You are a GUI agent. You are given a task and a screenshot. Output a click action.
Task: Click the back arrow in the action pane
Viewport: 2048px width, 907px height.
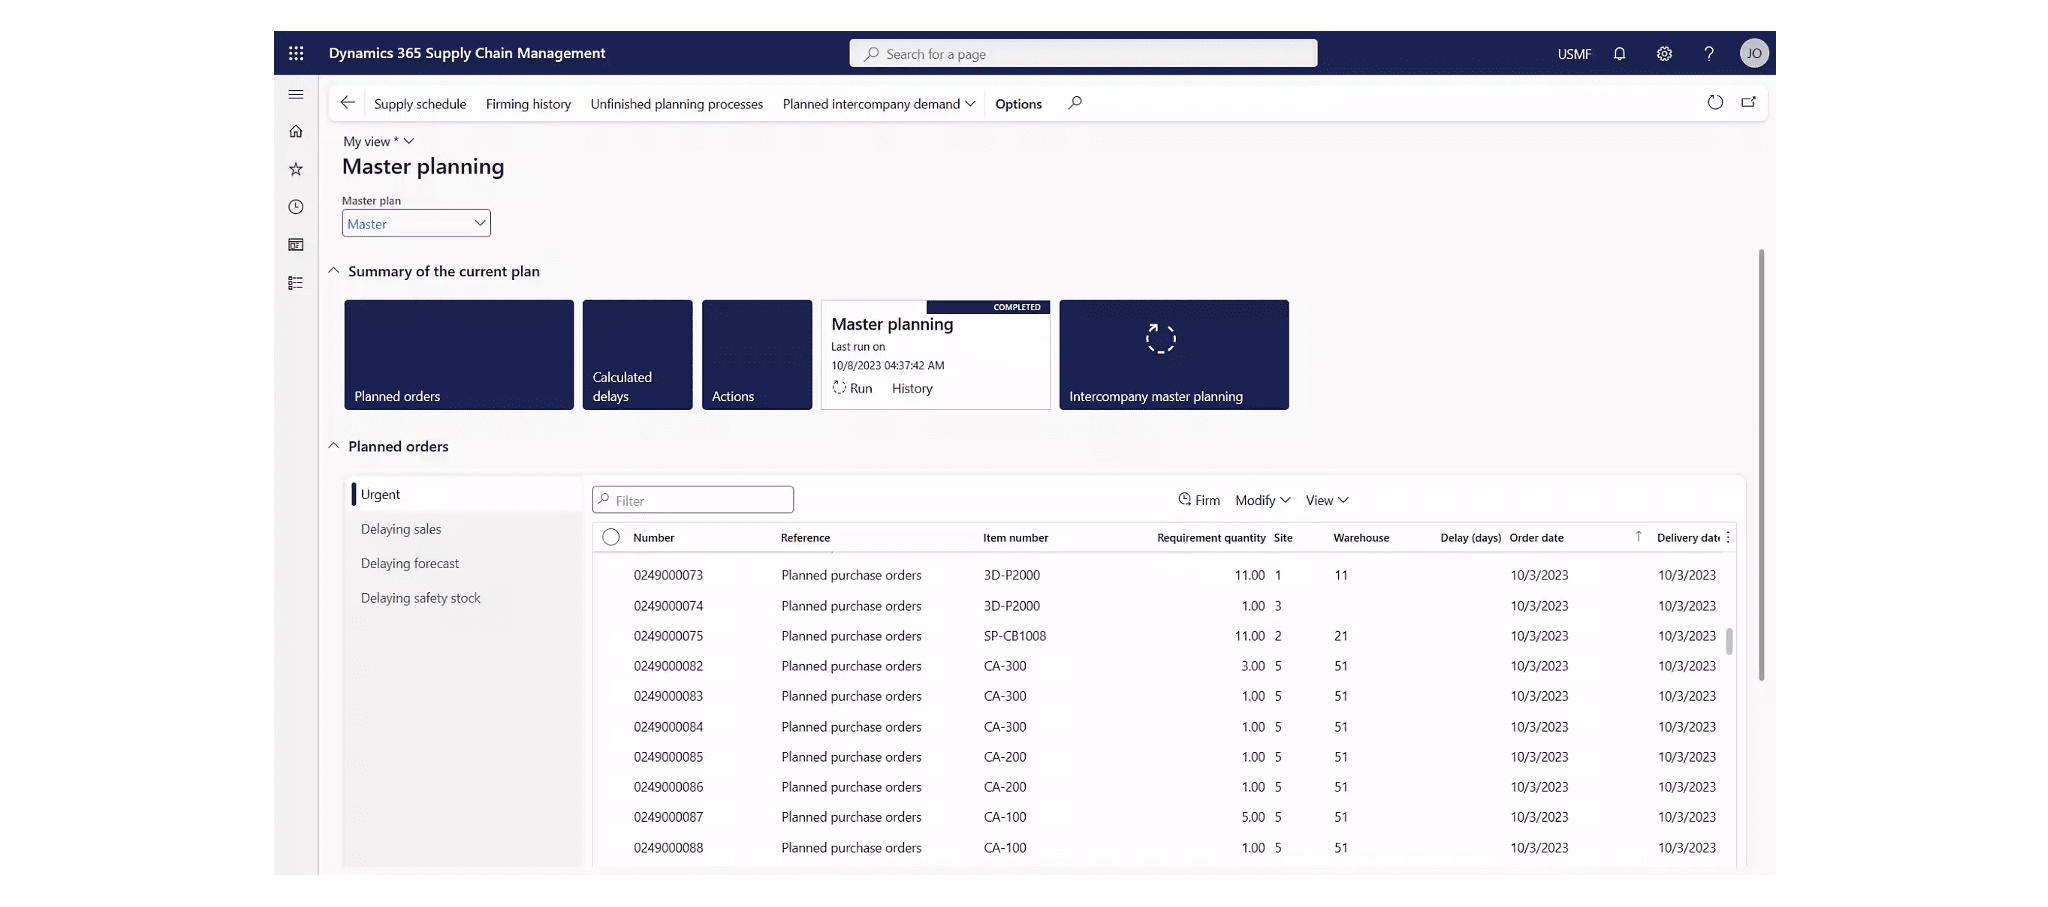[347, 103]
